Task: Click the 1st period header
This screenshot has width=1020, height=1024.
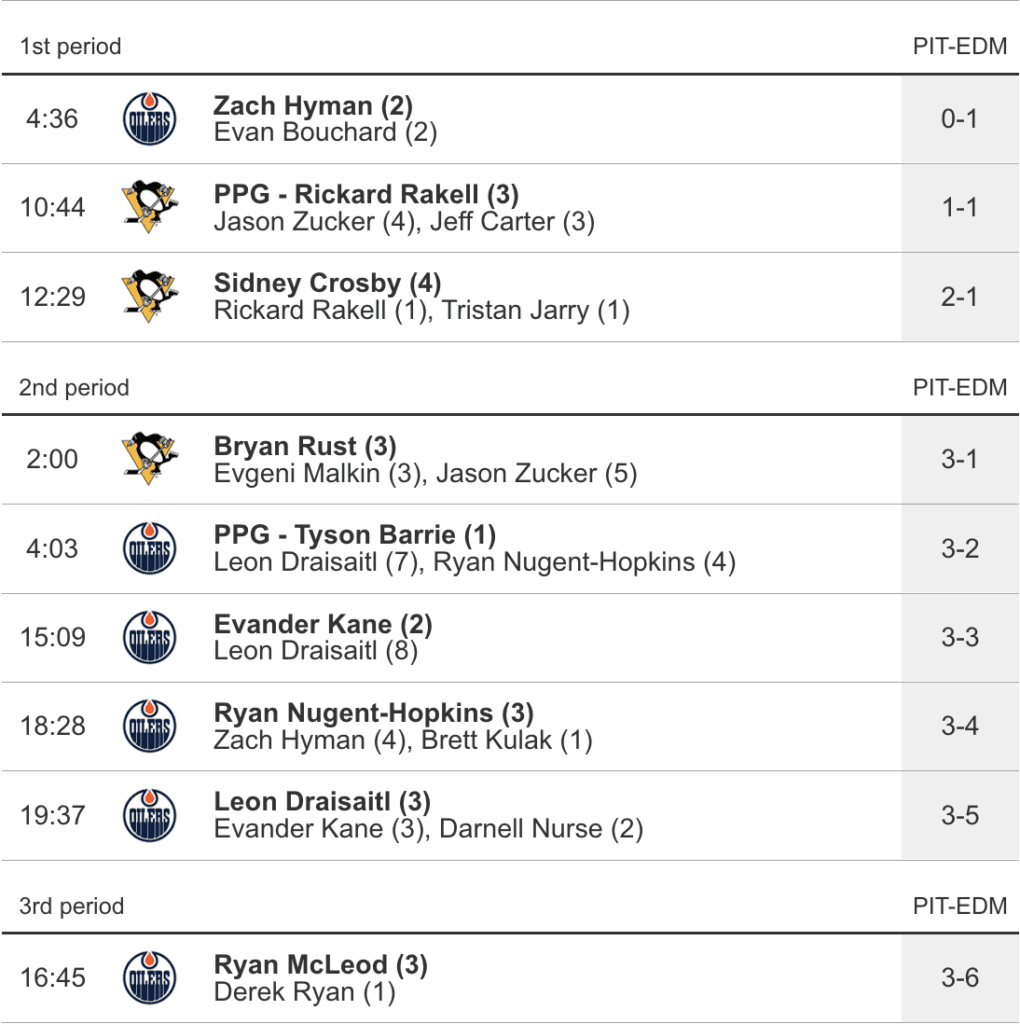Action: coord(70,47)
